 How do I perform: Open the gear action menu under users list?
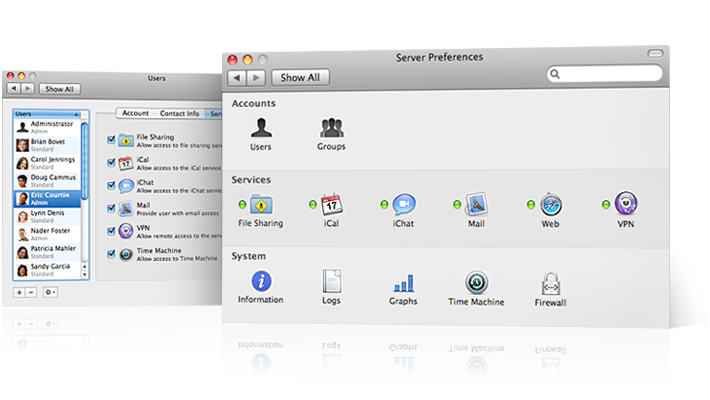point(50,292)
